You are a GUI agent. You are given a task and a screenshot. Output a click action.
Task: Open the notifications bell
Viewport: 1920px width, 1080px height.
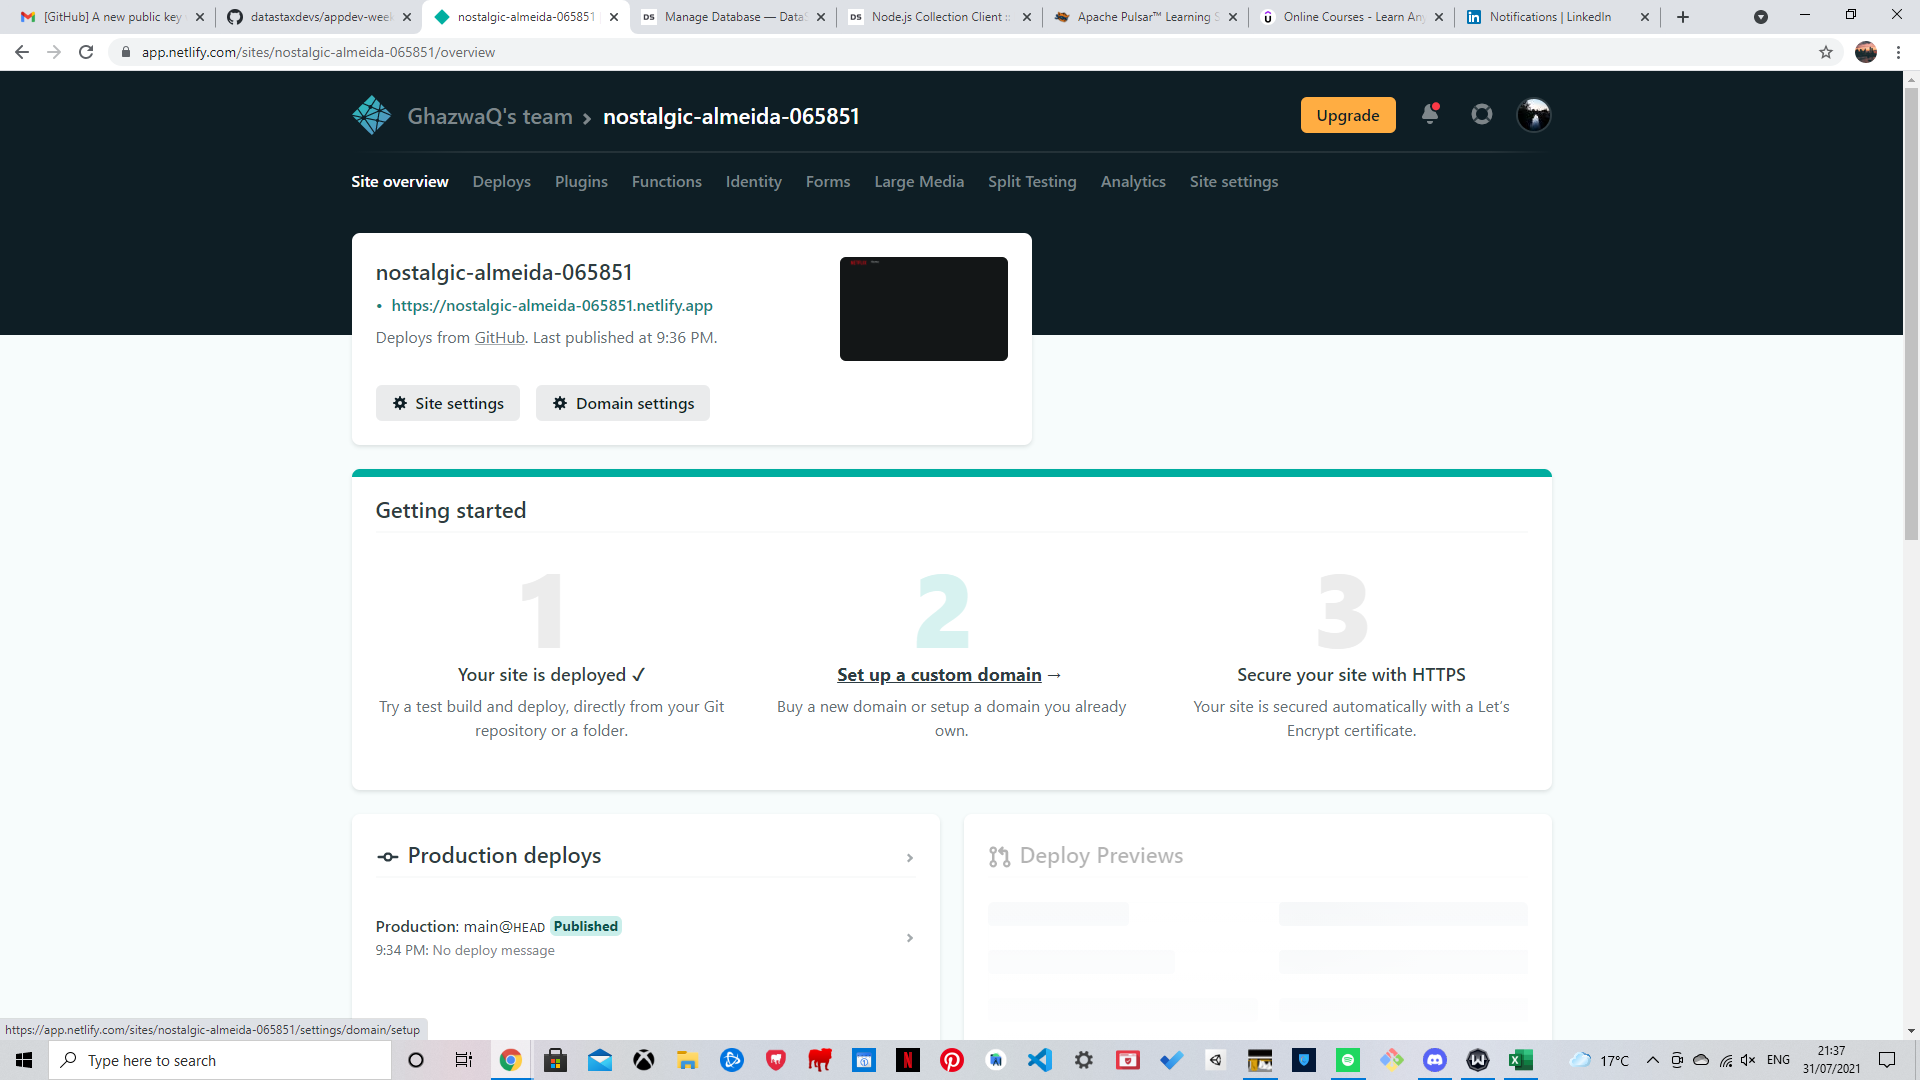point(1429,115)
